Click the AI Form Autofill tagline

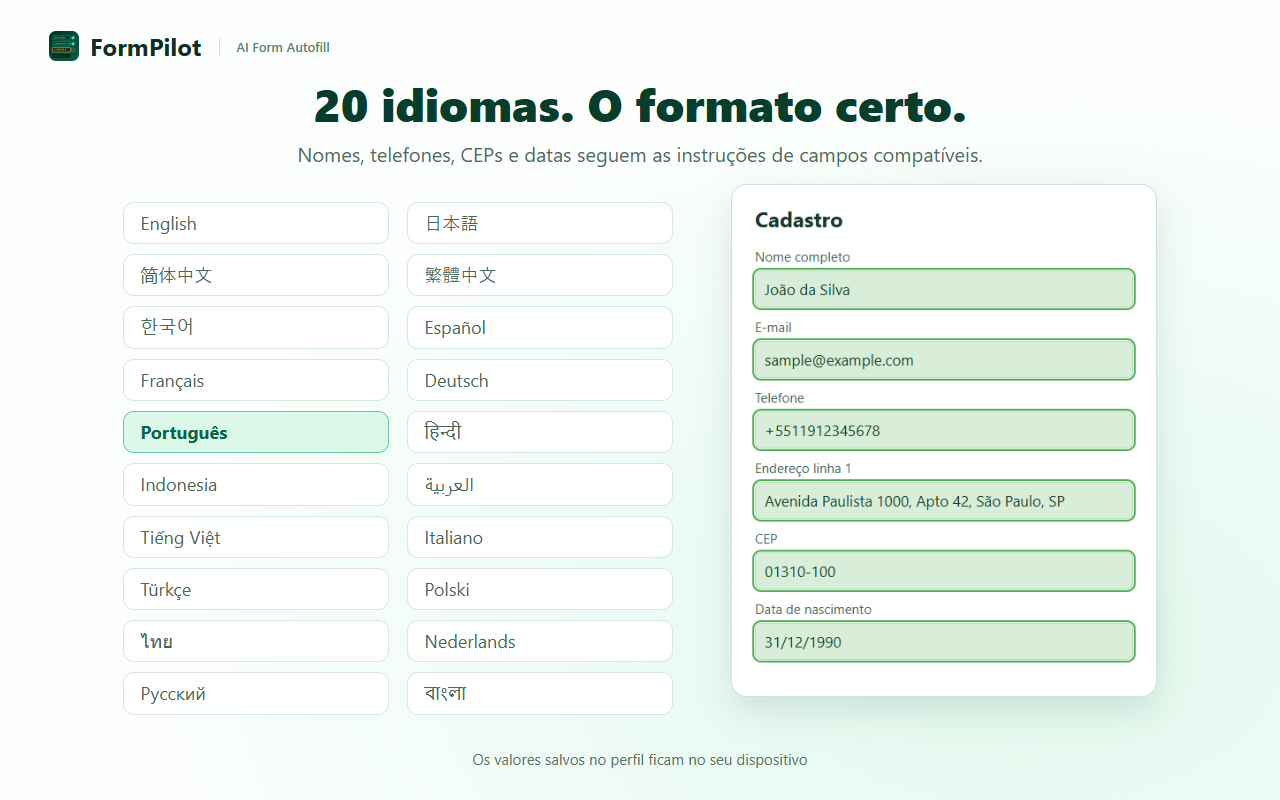click(283, 47)
